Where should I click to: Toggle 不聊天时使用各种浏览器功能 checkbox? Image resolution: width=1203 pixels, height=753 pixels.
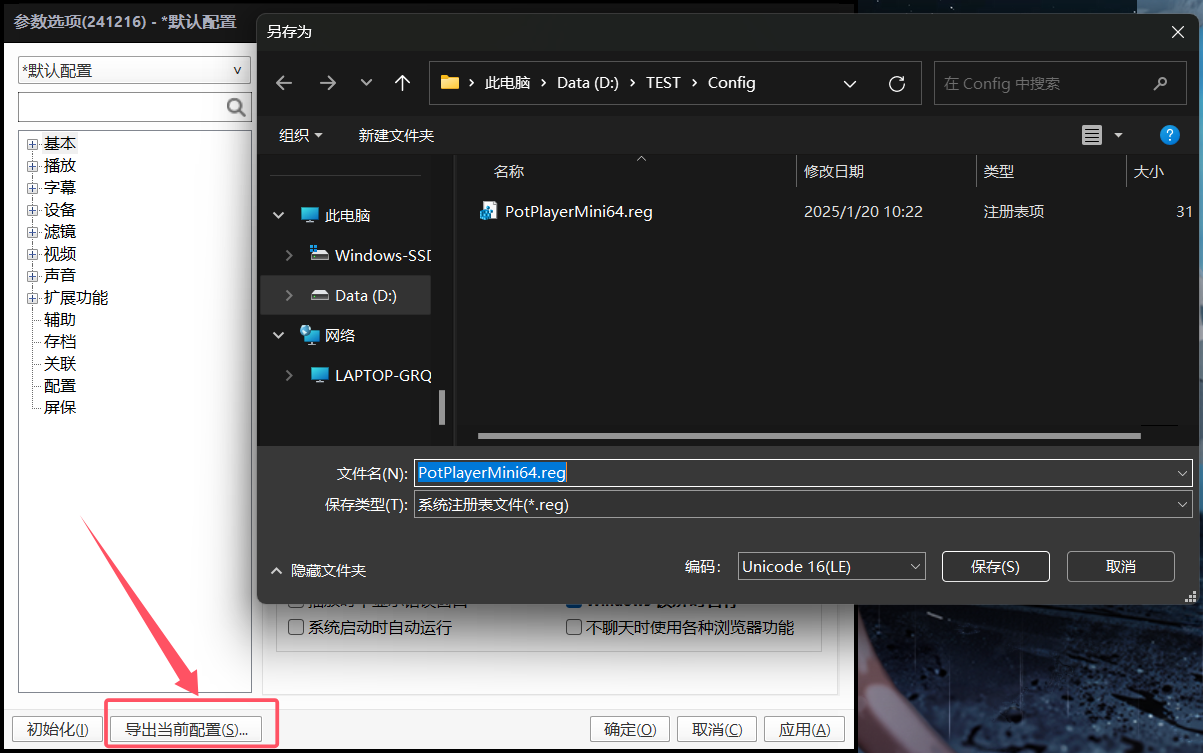574,628
